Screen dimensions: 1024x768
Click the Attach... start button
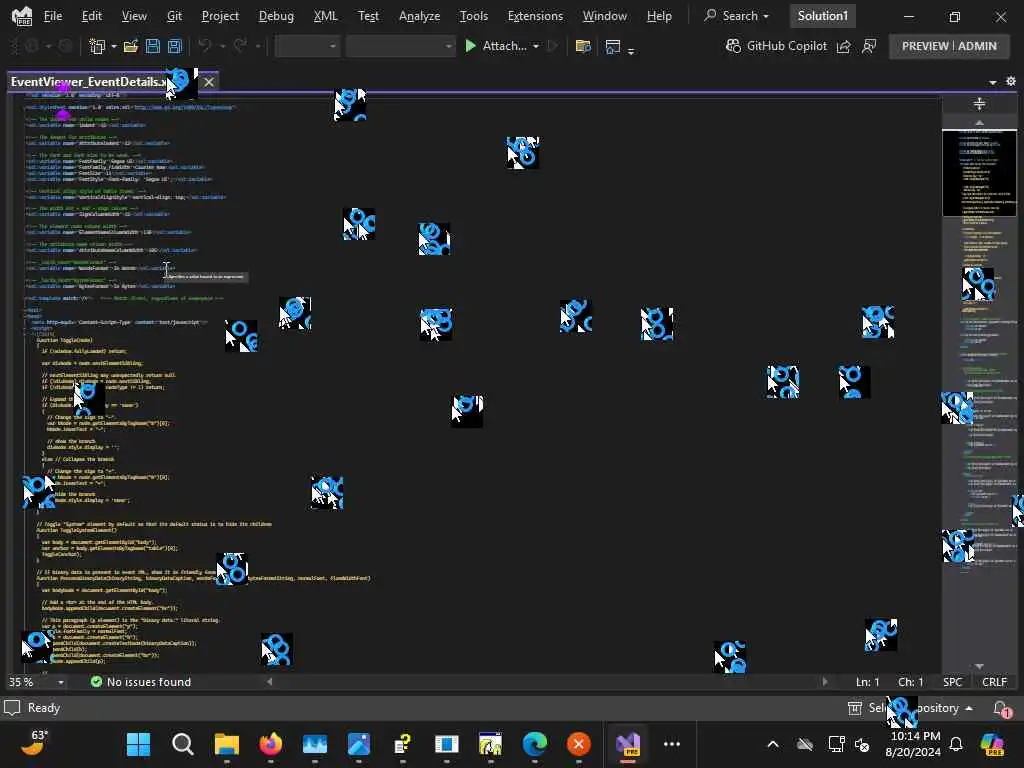click(x=496, y=46)
